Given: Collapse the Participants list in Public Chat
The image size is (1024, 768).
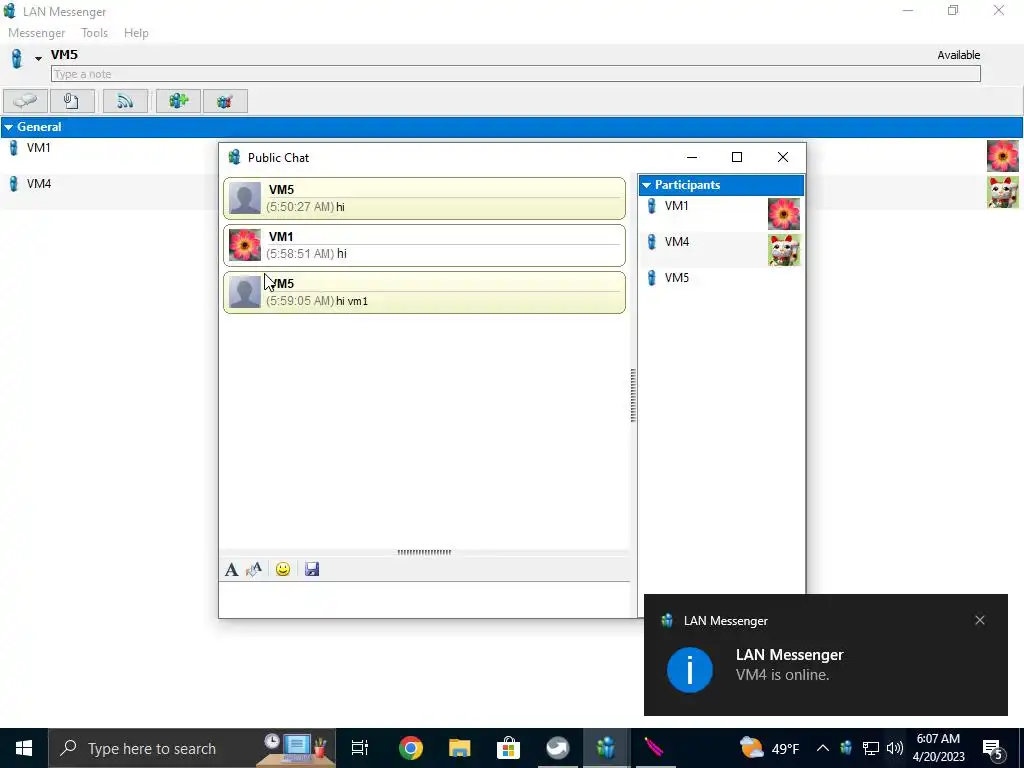Looking at the screenshot, I should click(647, 185).
